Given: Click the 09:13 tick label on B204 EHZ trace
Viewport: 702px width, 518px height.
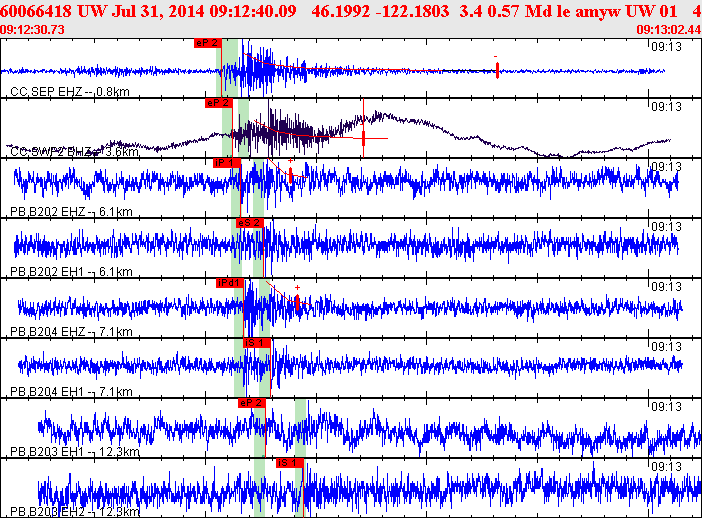Looking at the screenshot, I should (666, 287).
